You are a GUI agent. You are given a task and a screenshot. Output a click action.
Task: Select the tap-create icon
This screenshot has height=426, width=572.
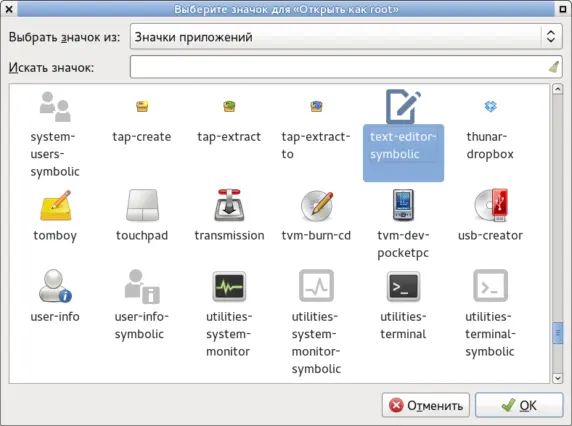142,106
